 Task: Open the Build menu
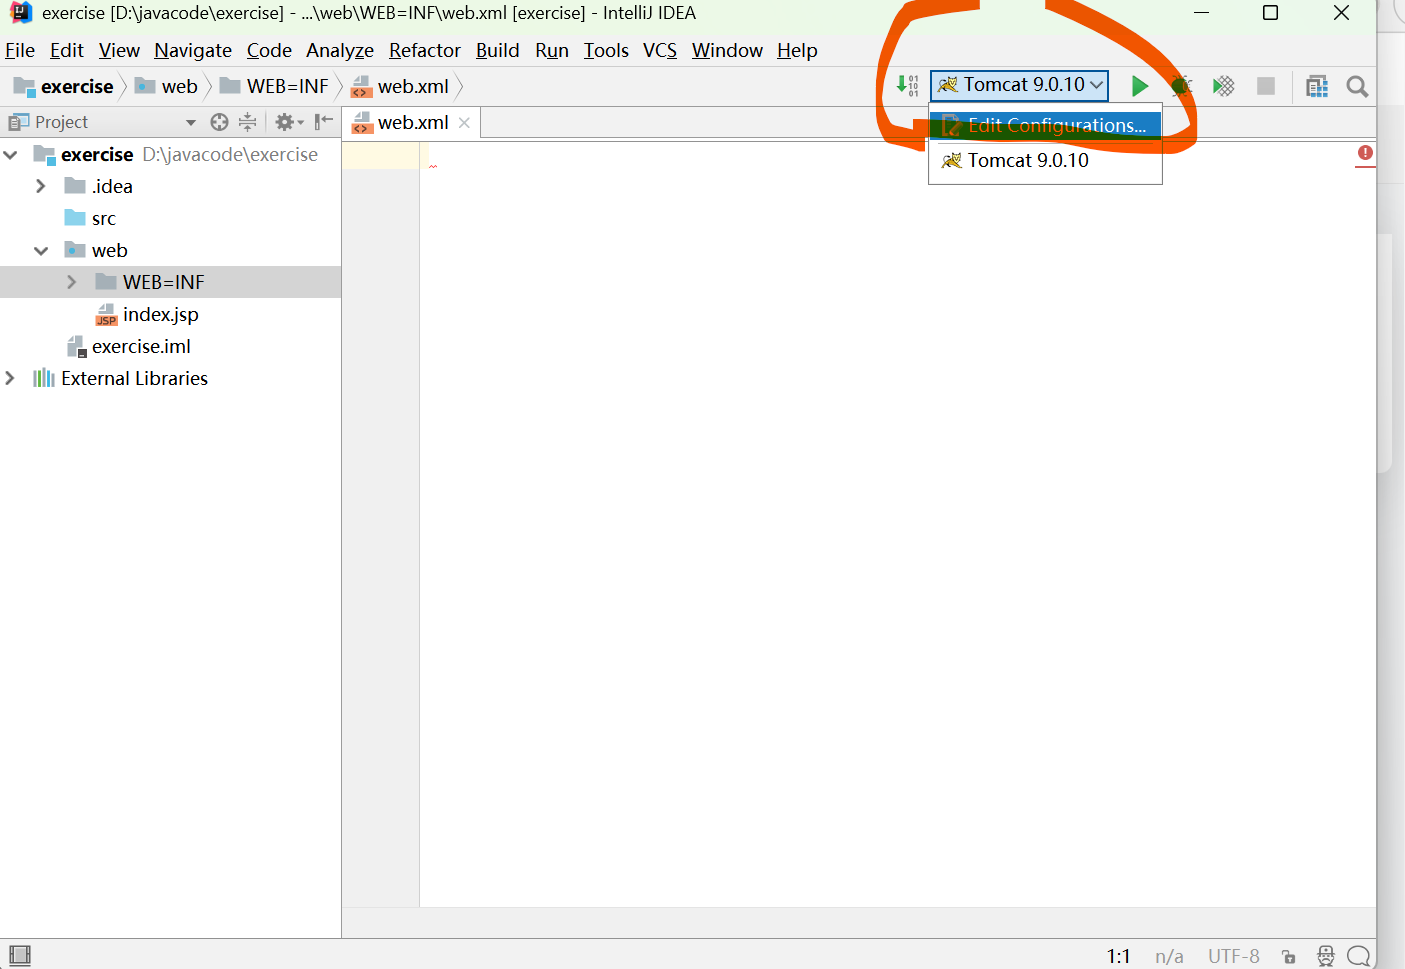[x=497, y=50]
